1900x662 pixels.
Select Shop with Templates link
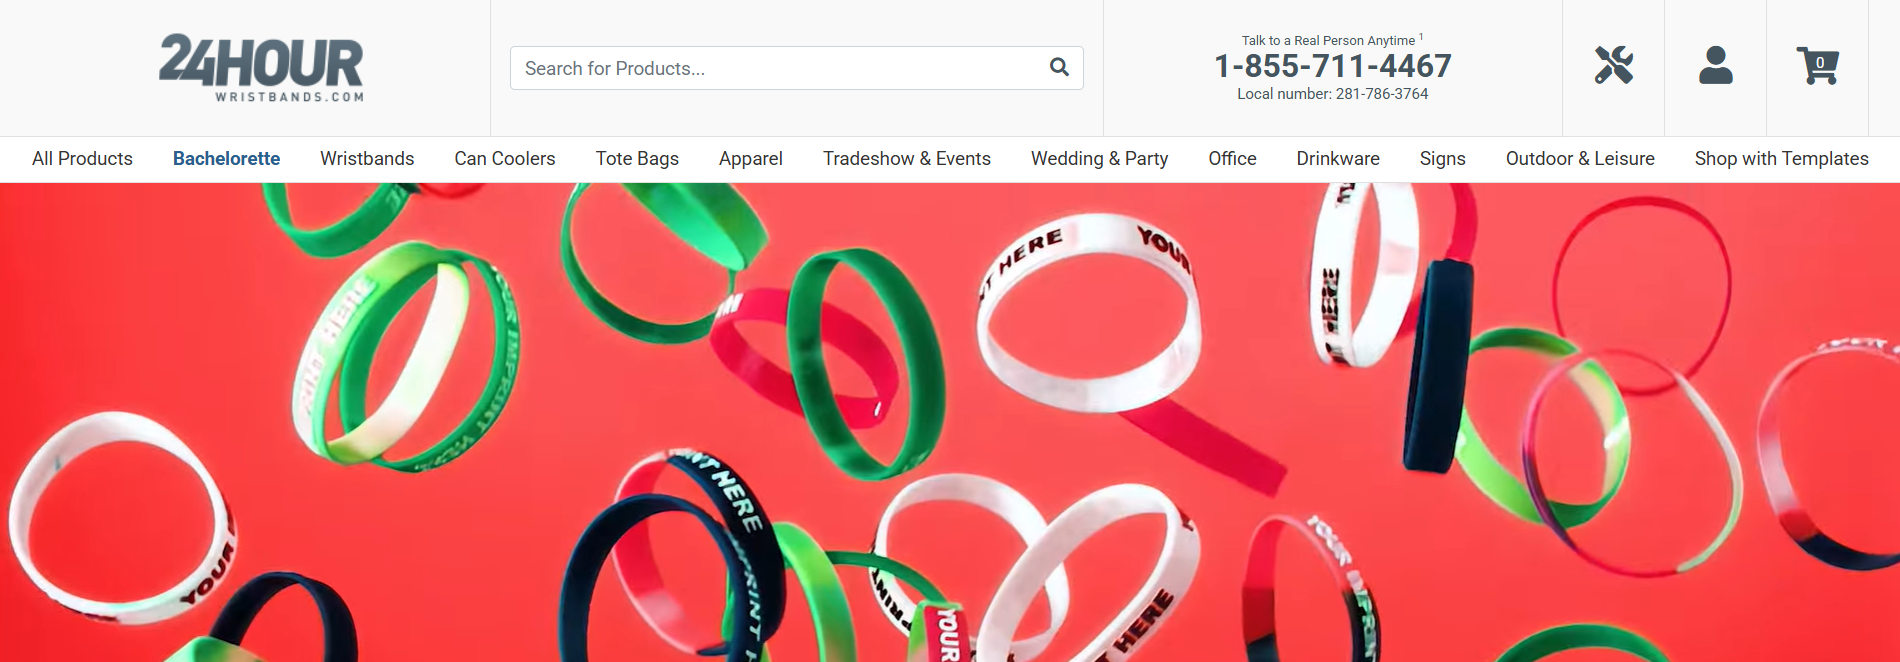(1782, 159)
